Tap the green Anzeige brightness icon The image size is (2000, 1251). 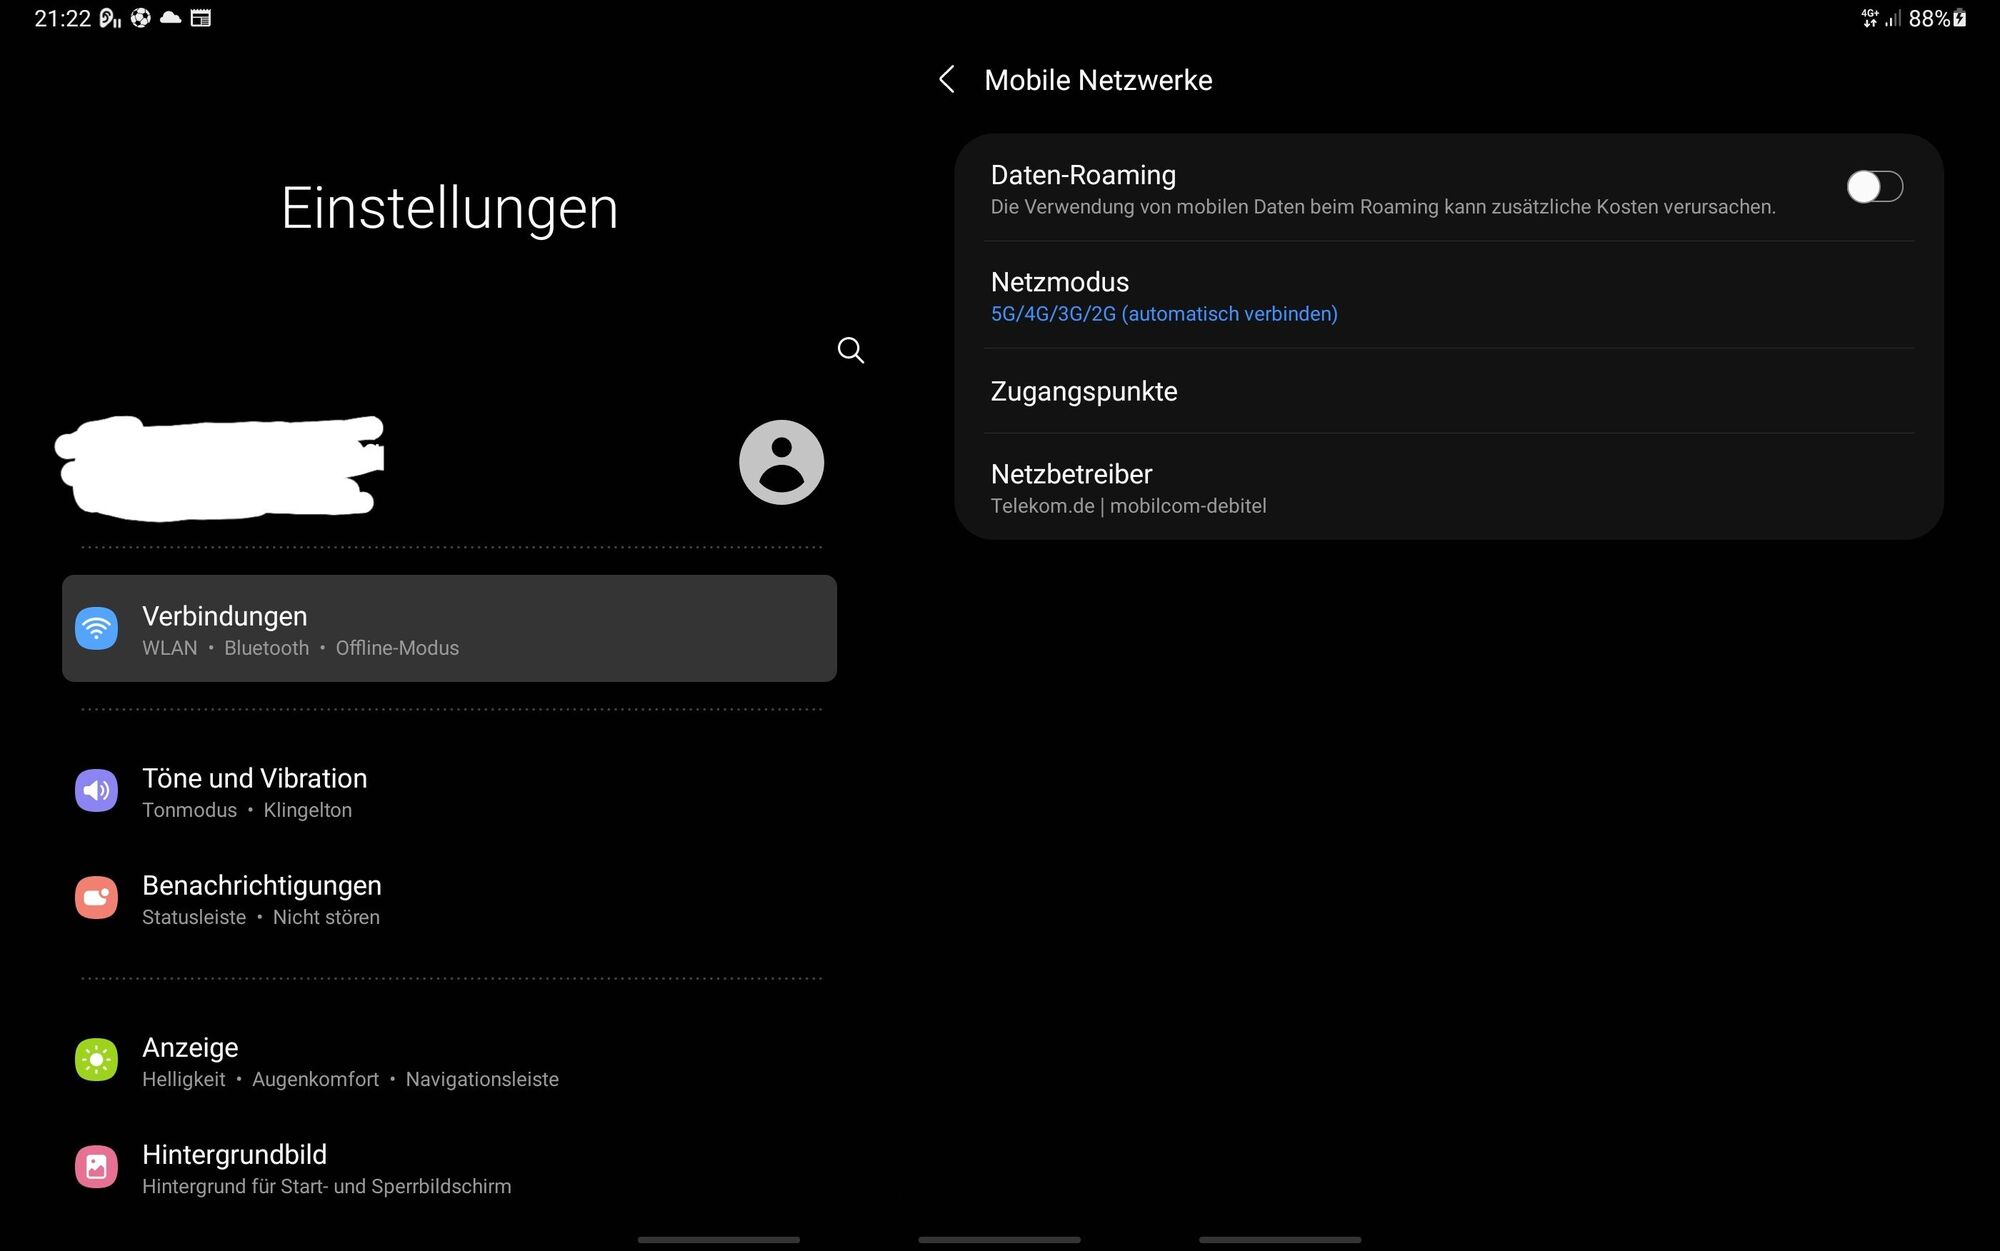tap(97, 1060)
